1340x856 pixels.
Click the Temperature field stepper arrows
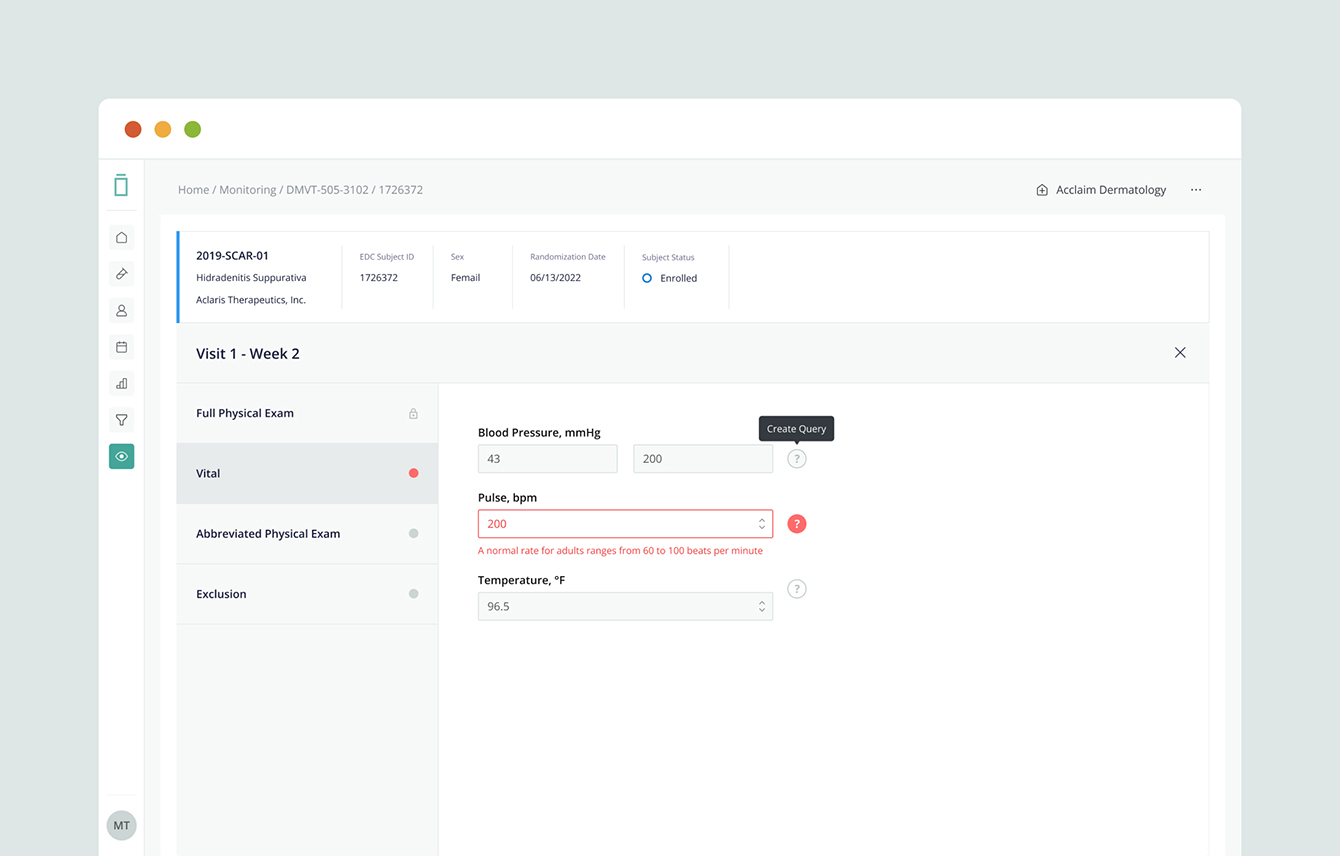click(761, 606)
